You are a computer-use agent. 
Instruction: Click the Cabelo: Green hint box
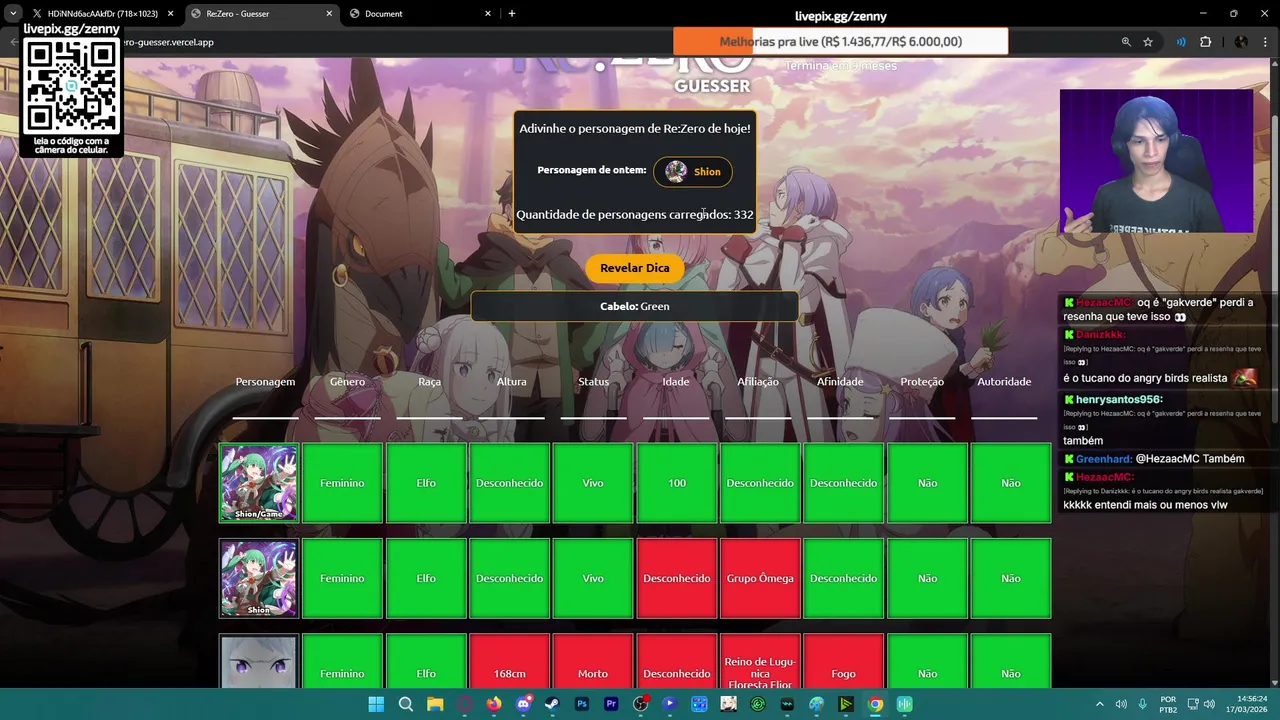(x=635, y=306)
